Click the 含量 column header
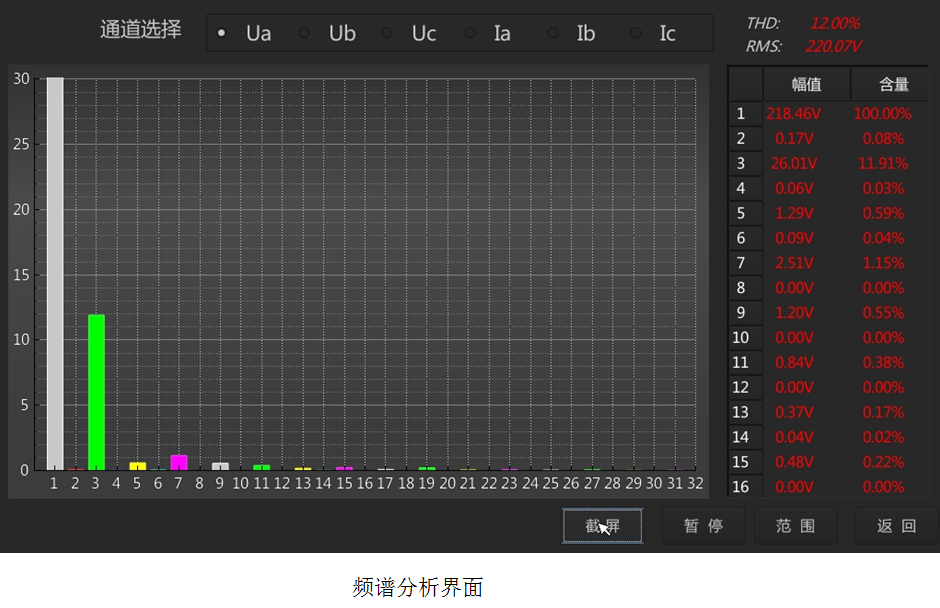The height and width of the screenshot is (608, 940). click(893, 85)
